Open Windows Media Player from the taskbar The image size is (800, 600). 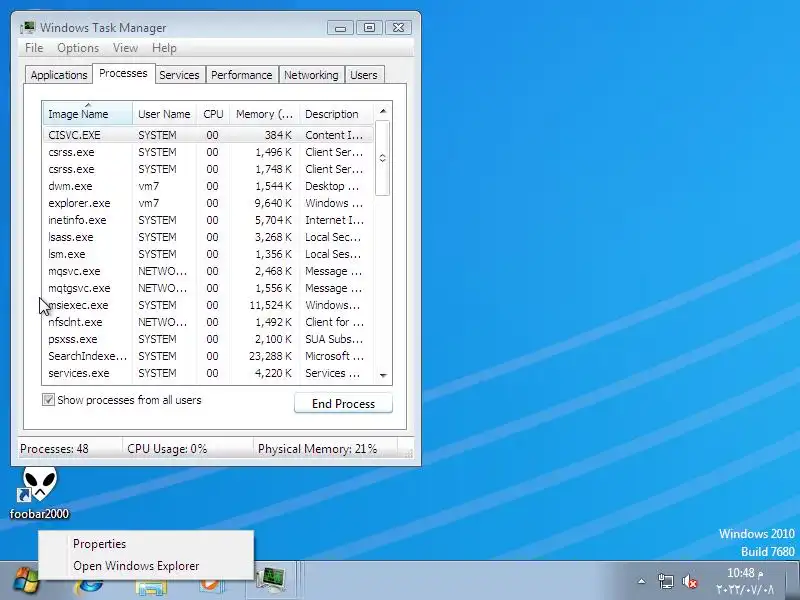211,587
